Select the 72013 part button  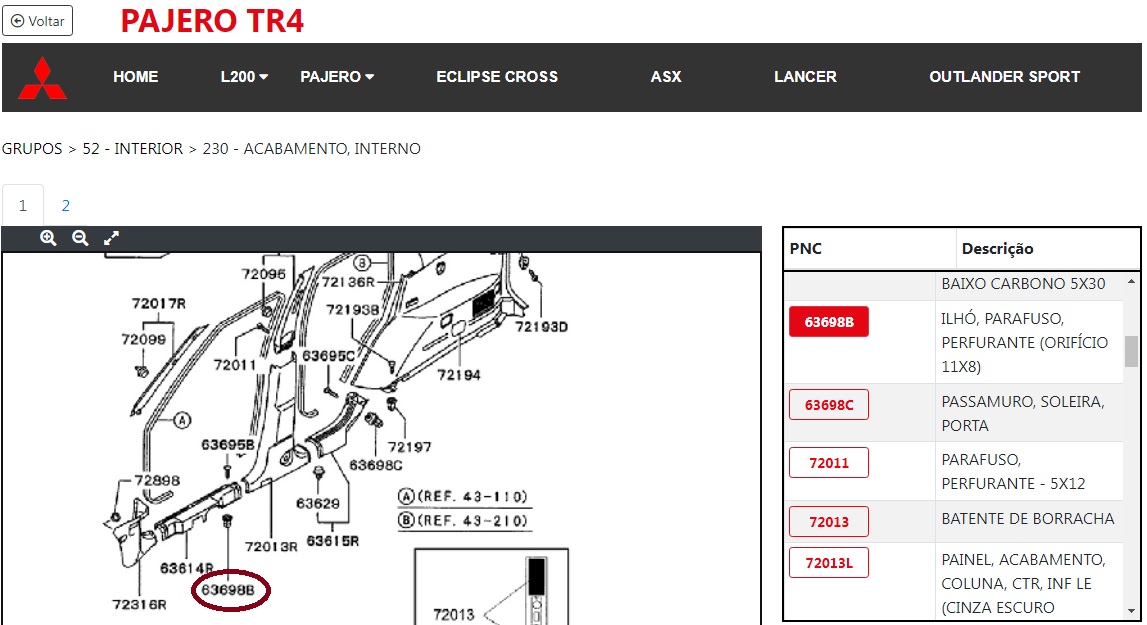point(829,521)
